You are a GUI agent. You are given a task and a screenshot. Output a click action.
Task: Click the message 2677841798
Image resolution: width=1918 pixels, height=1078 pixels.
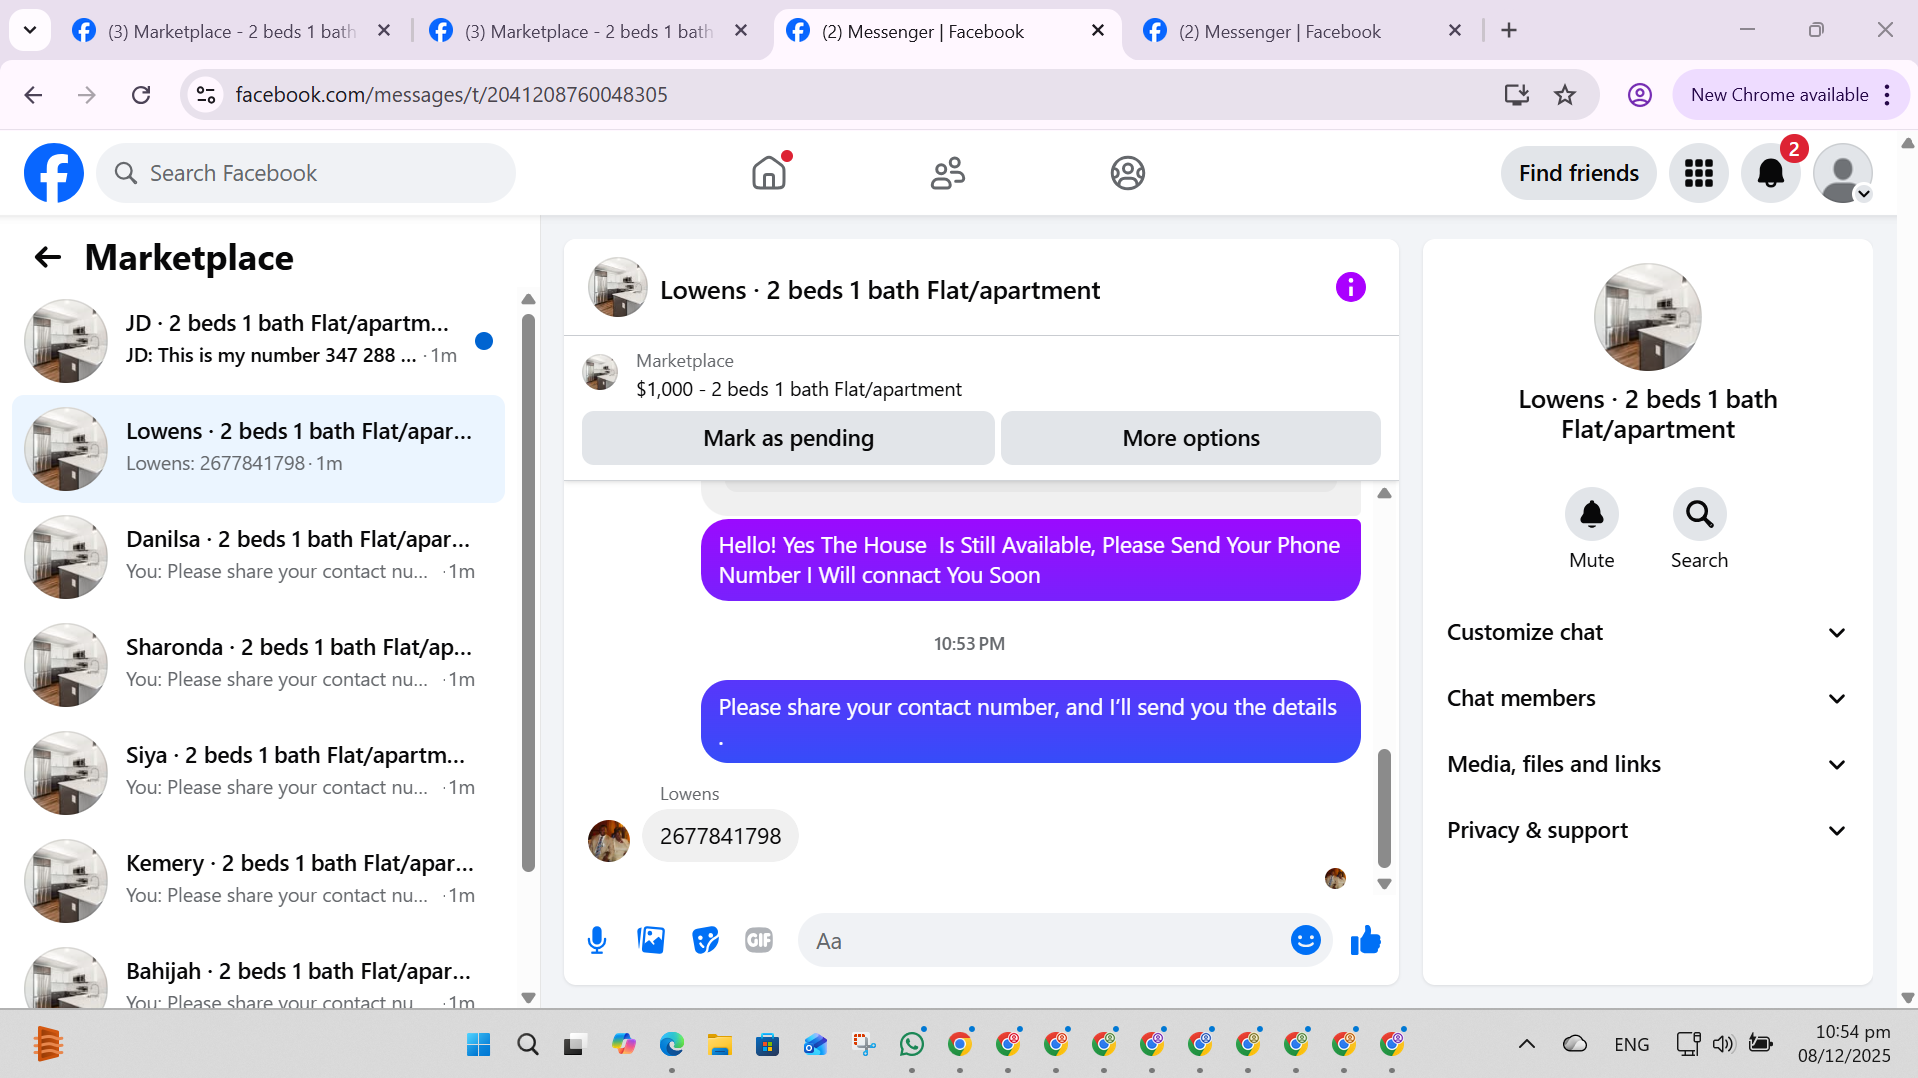coord(720,836)
